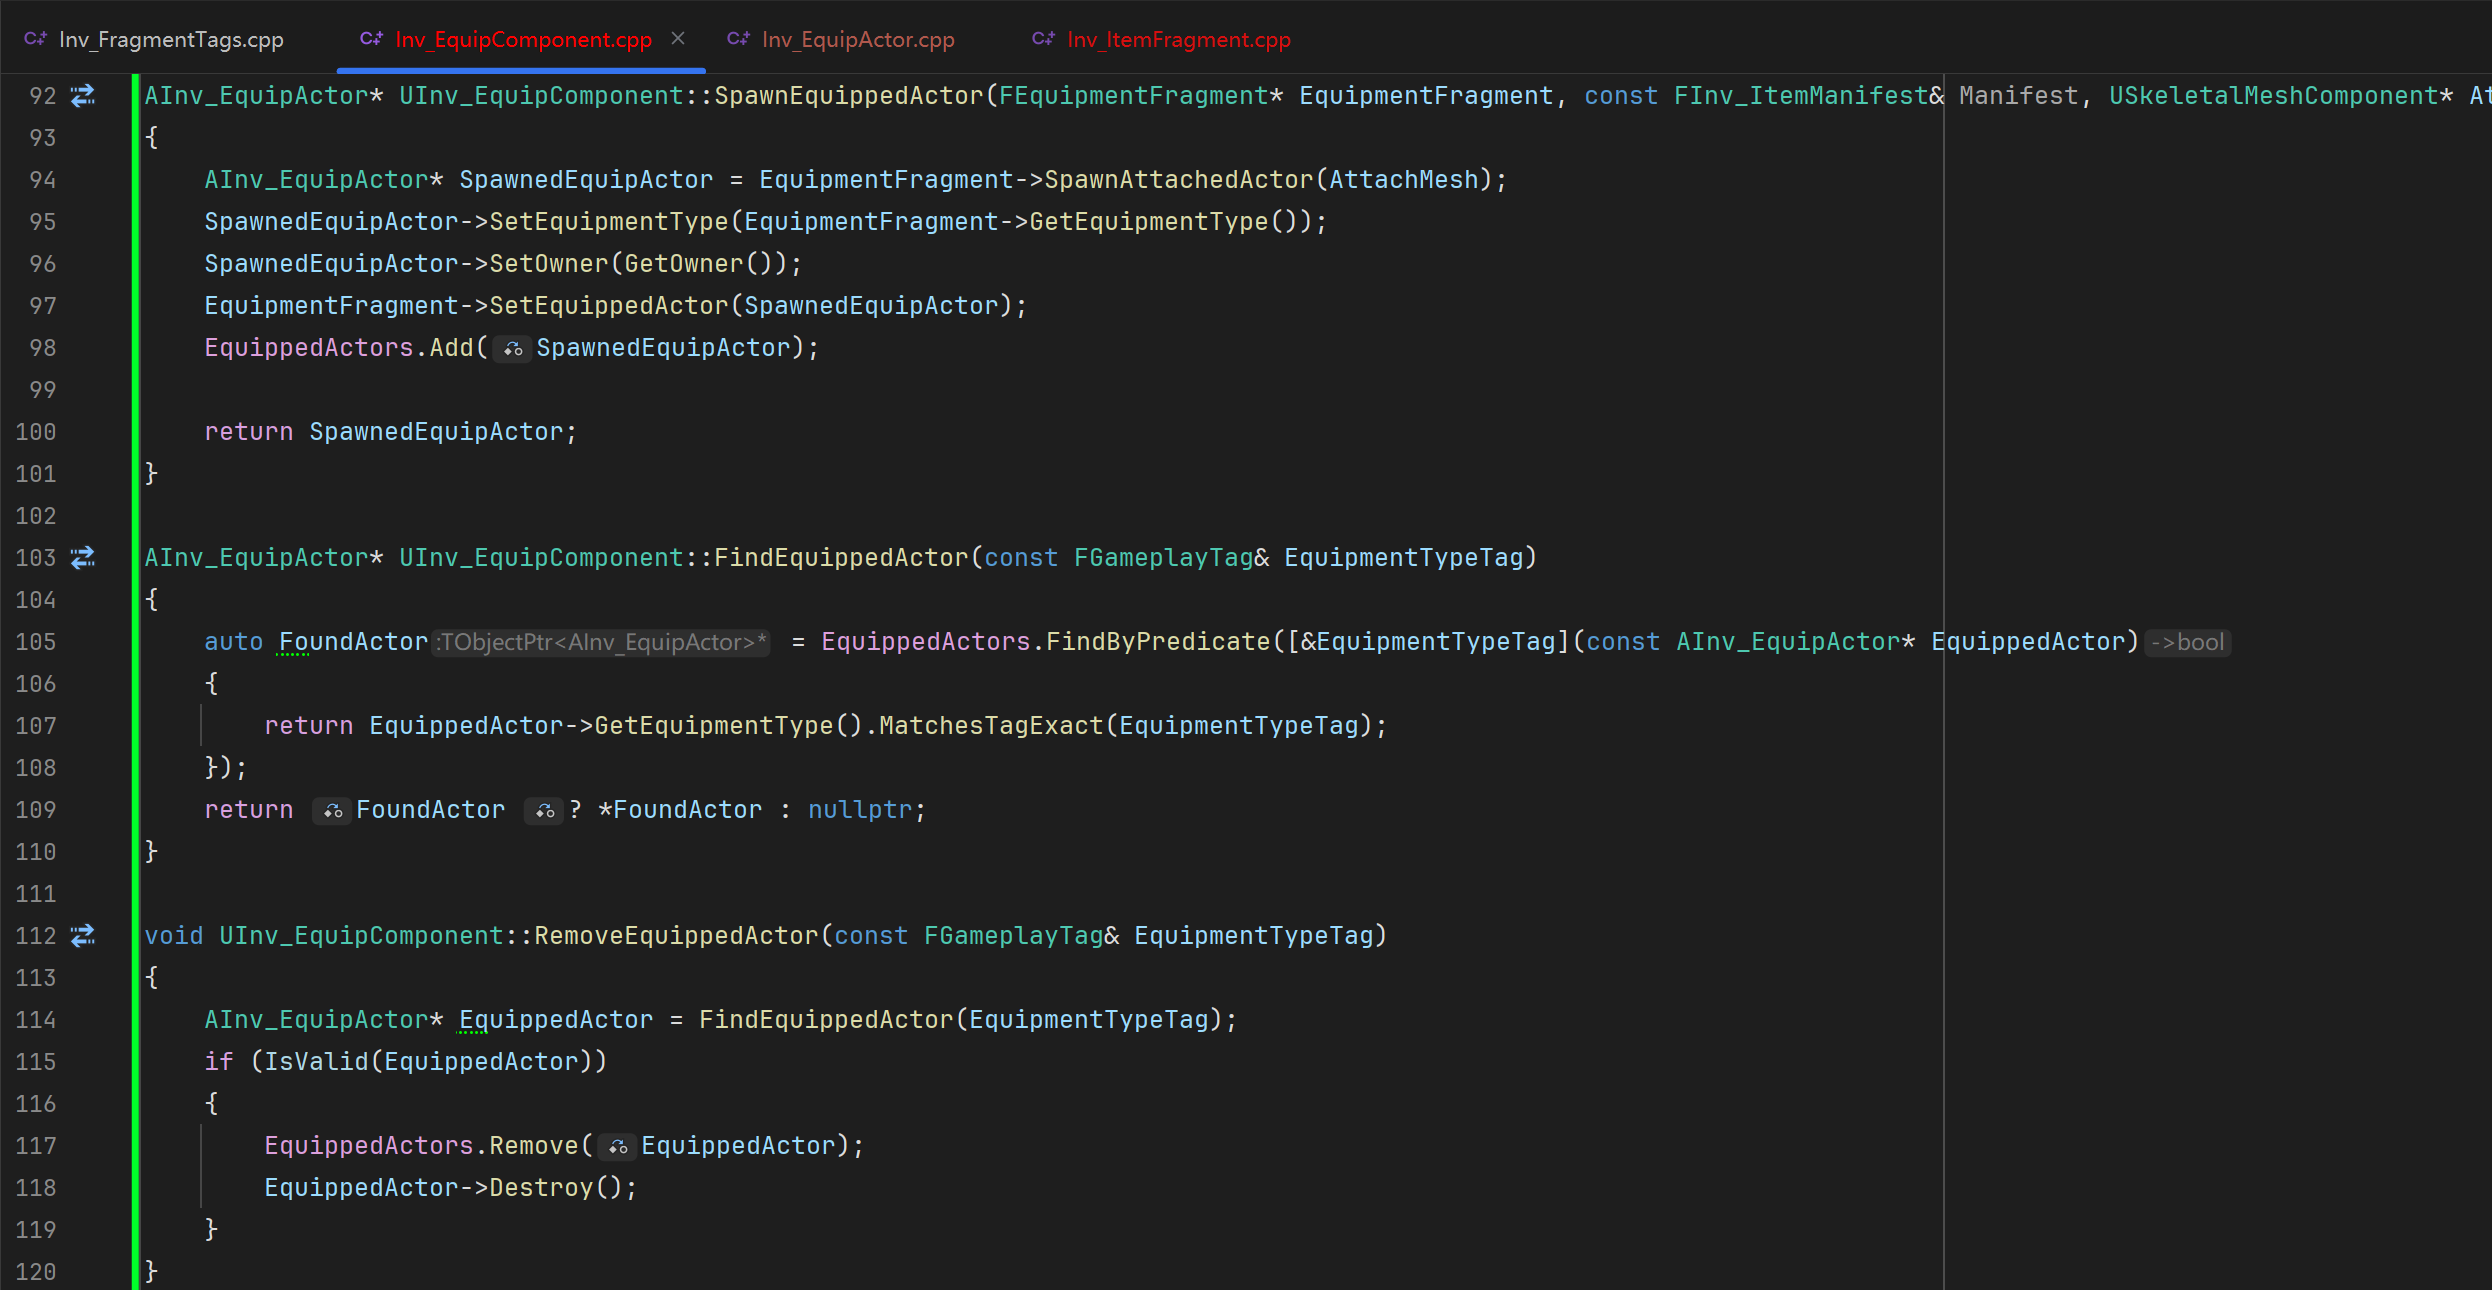
Task: Switch to the Inv_FragmentTags.cpp tab
Action: pyautogui.click(x=171, y=40)
